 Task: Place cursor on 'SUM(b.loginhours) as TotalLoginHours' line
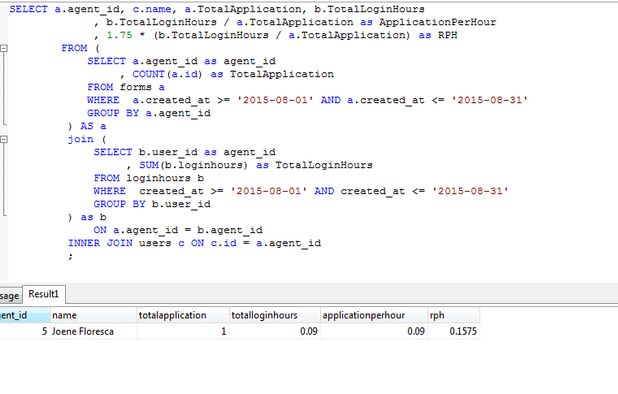point(250,165)
